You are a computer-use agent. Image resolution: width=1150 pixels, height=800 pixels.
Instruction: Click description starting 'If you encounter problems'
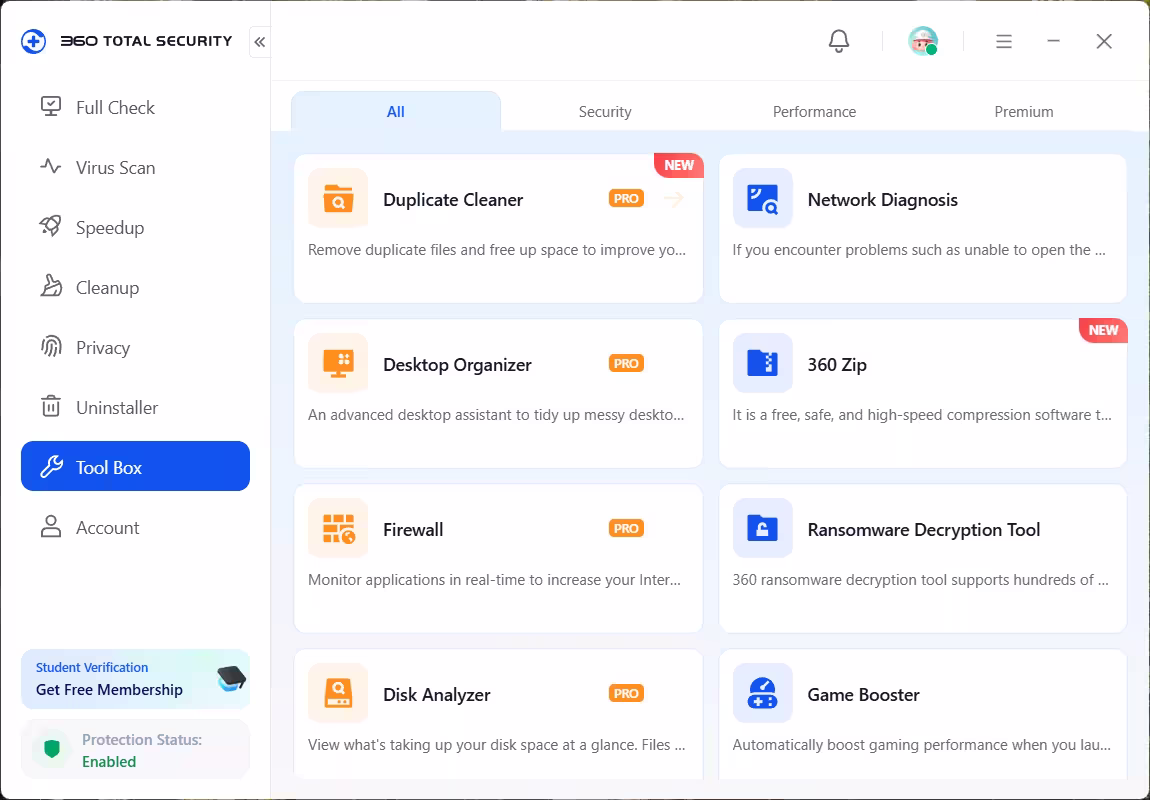coord(919,250)
